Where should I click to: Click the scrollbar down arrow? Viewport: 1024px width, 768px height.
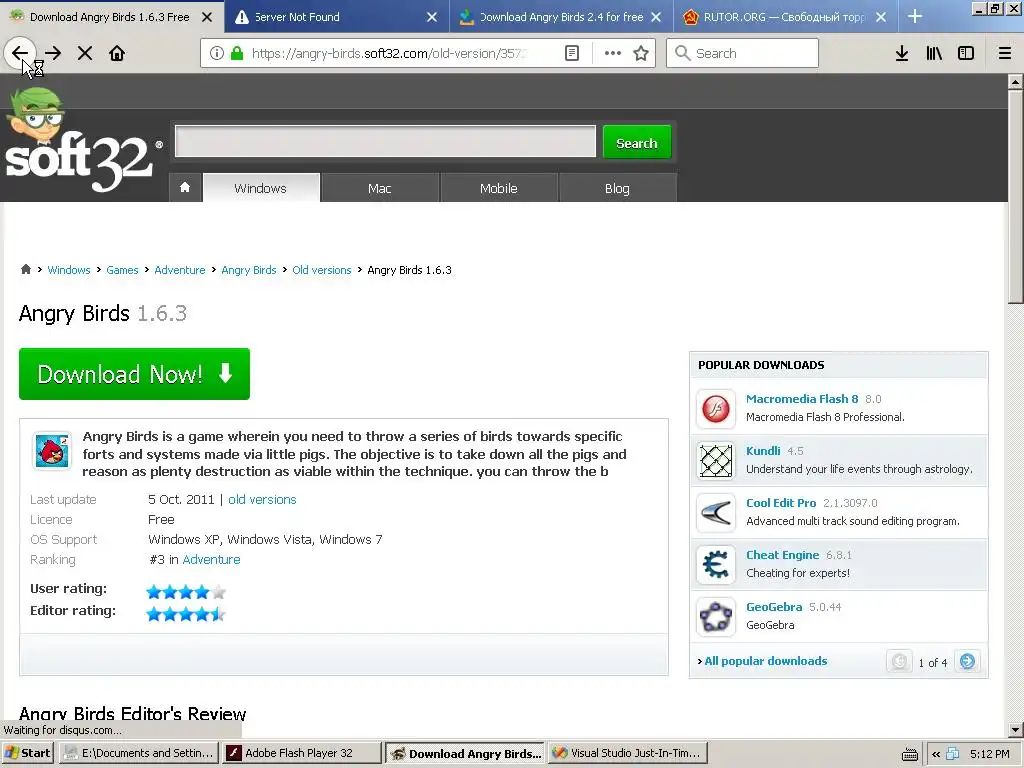(x=1015, y=729)
